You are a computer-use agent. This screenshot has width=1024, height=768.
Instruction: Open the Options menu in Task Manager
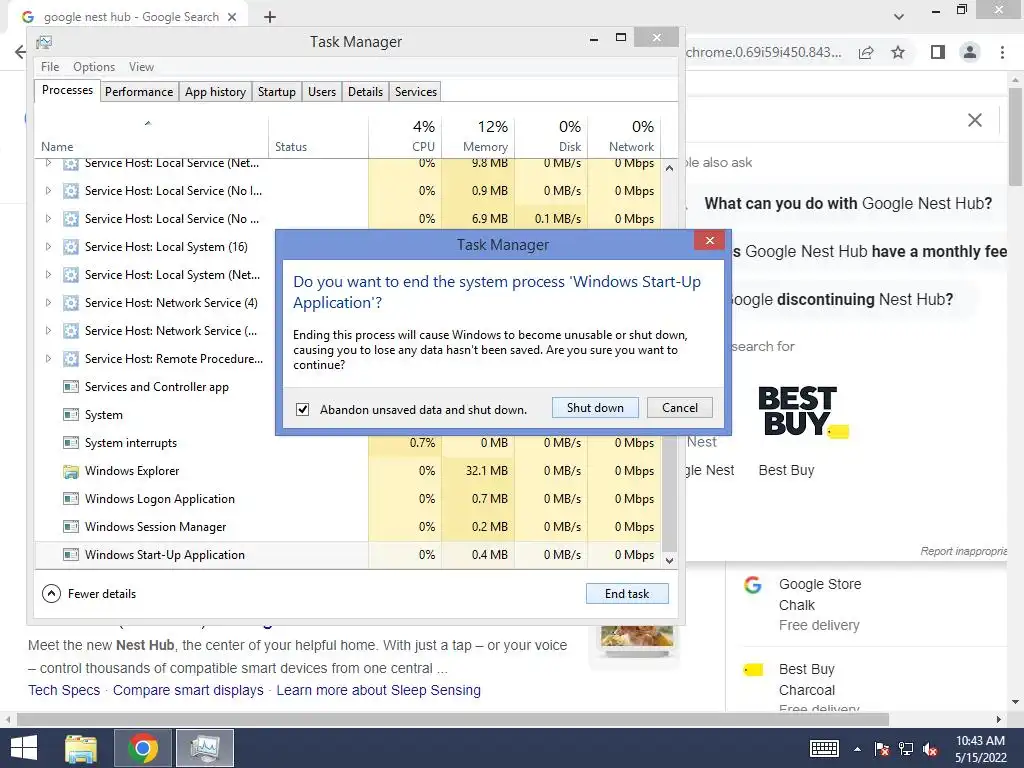click(94, 67)
